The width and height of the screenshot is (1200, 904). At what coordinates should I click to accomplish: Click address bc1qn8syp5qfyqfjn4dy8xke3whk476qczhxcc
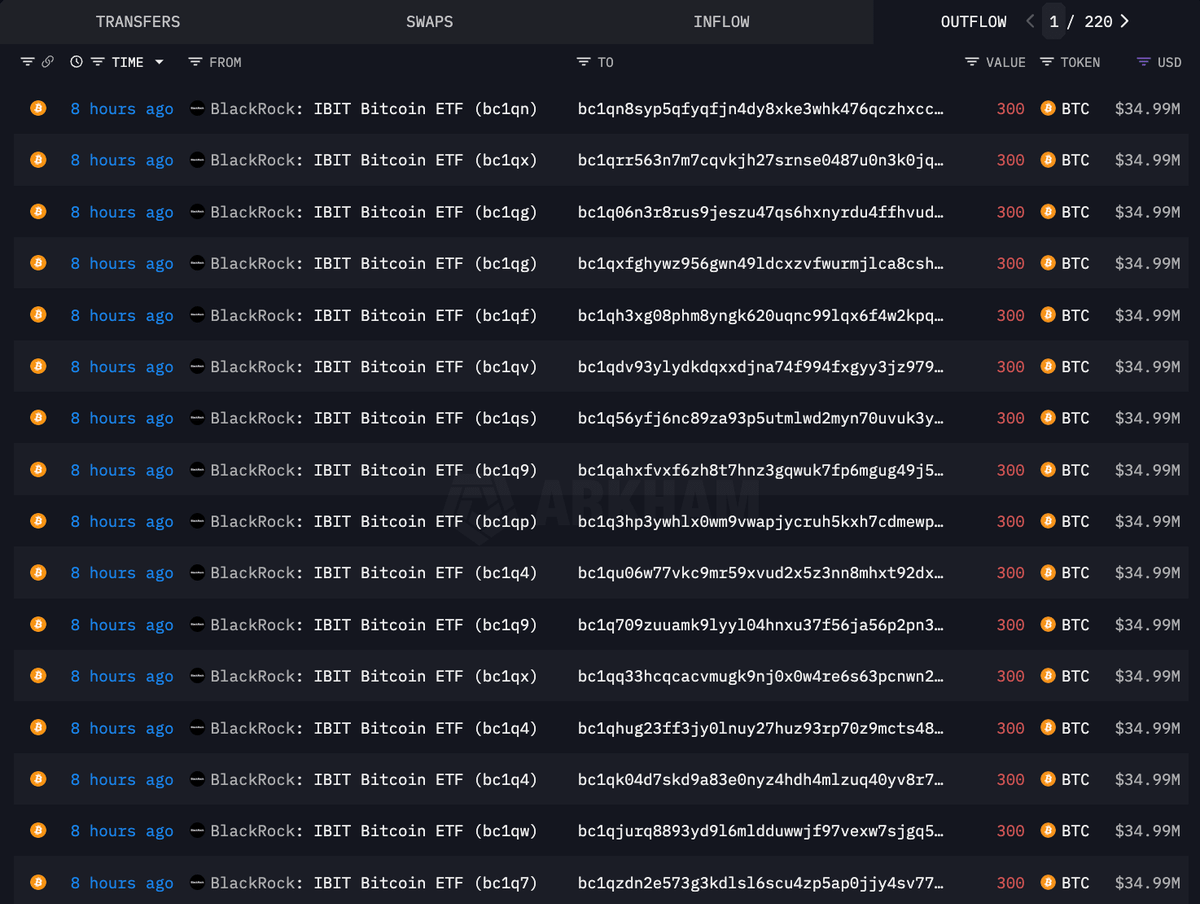tap(760, 108)
